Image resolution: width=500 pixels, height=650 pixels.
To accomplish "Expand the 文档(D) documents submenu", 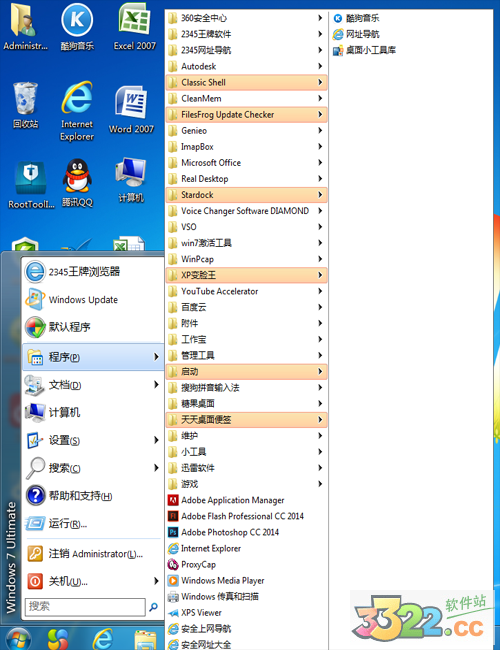I will click(x=93, y=385).
